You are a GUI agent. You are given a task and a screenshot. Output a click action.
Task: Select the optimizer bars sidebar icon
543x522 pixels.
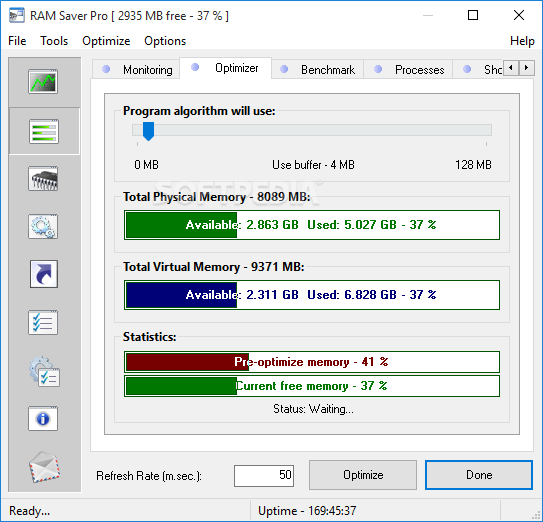click(44, 131)
